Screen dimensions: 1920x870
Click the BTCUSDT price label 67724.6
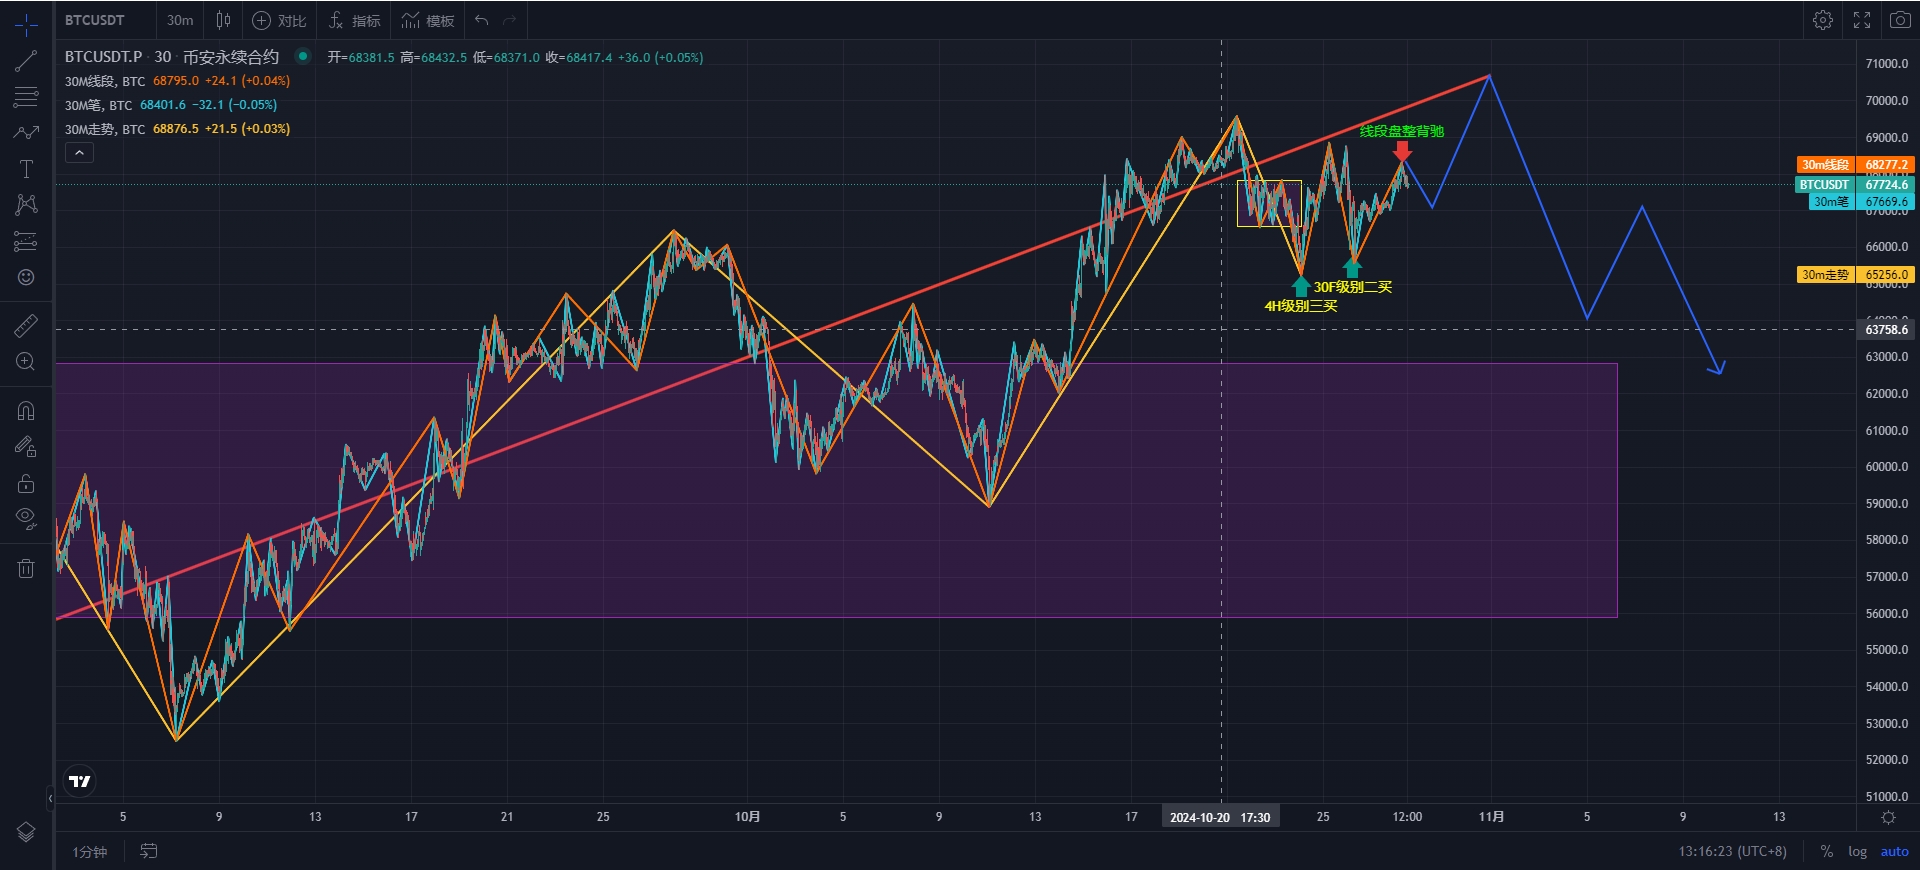tap(1855, 184)
